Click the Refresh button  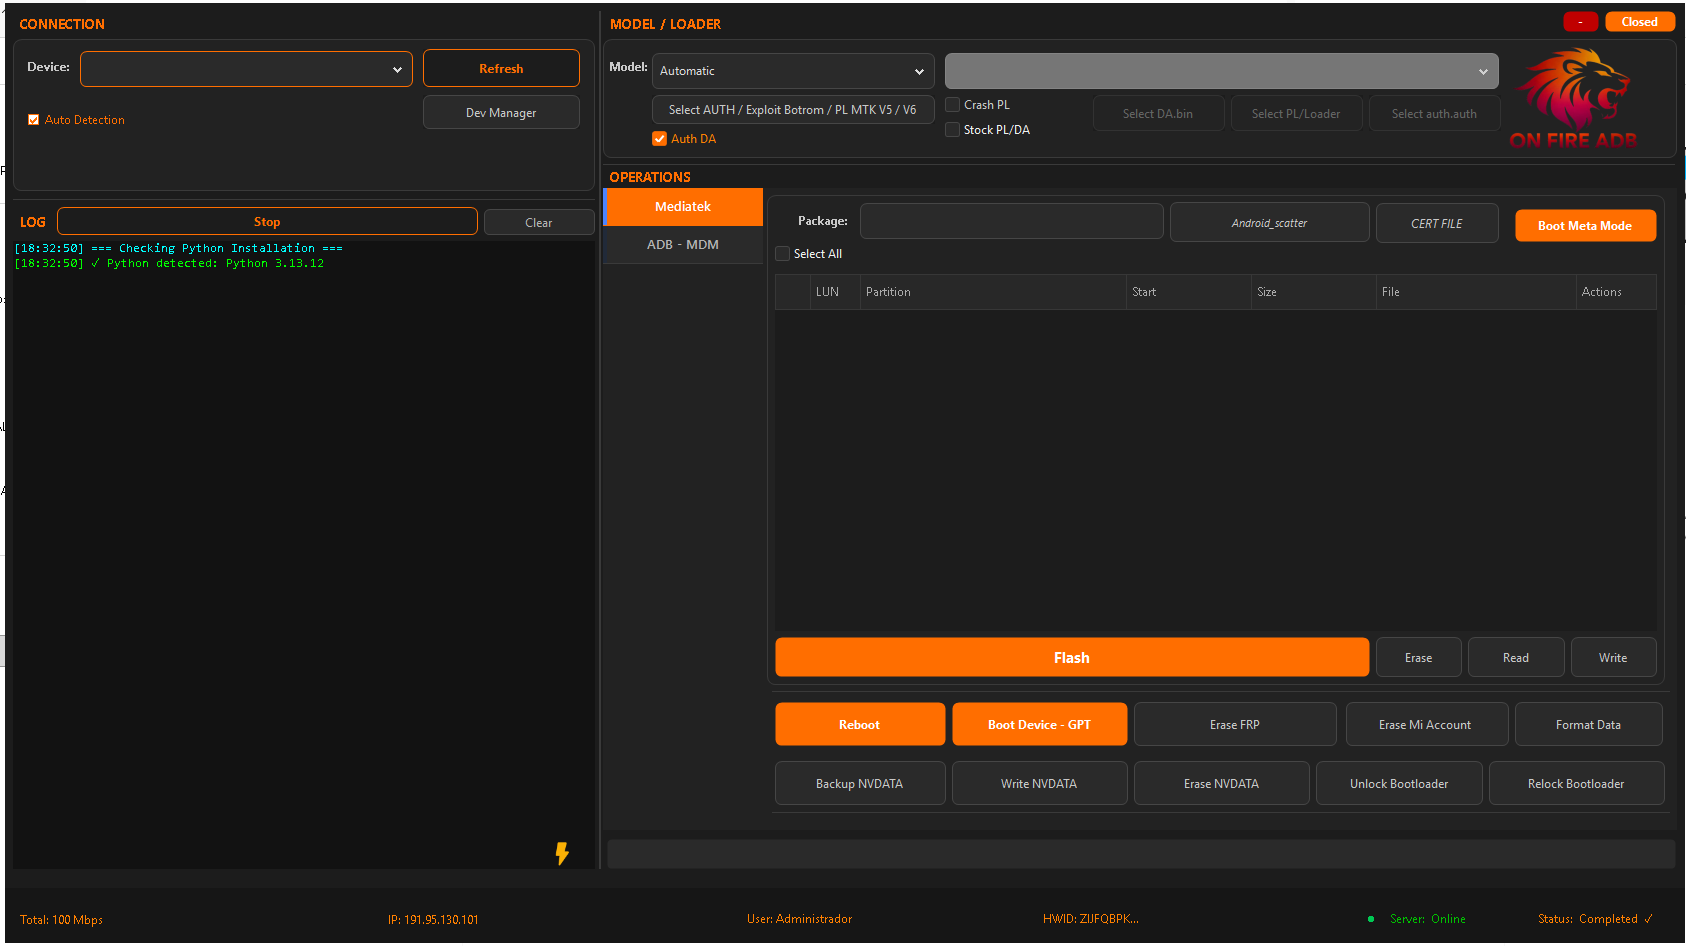point(501,69)
